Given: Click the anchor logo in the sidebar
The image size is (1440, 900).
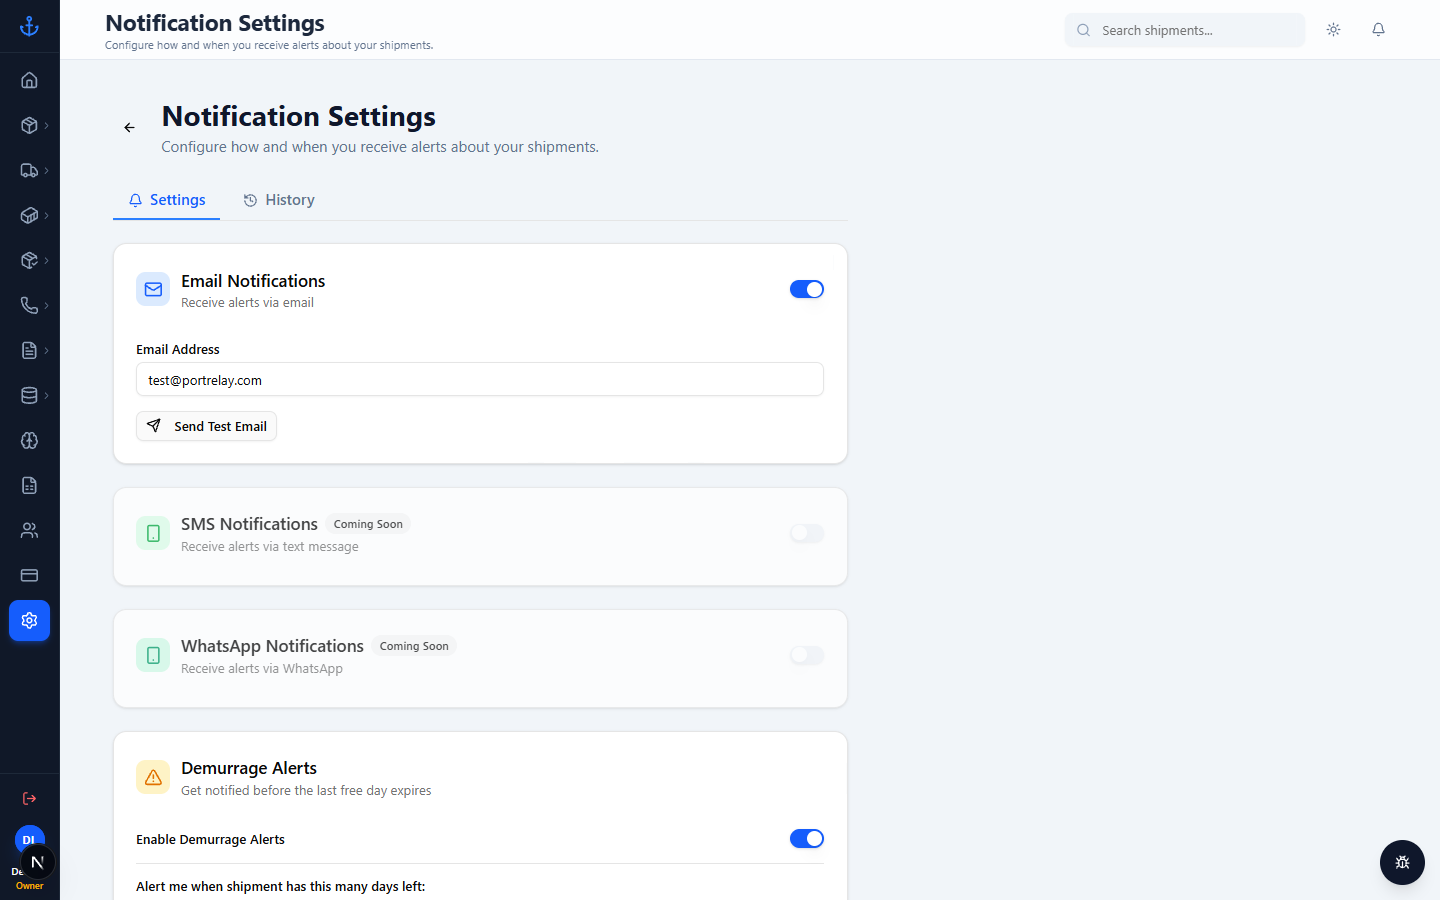Looking at the screenshot, I should pyautogui.click(x=29, y=26).
